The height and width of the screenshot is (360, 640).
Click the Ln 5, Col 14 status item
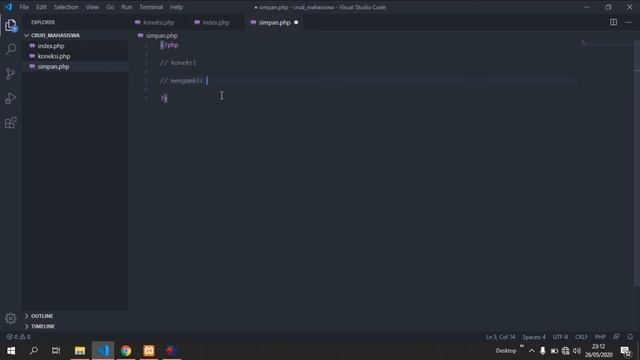click(500, 337)
